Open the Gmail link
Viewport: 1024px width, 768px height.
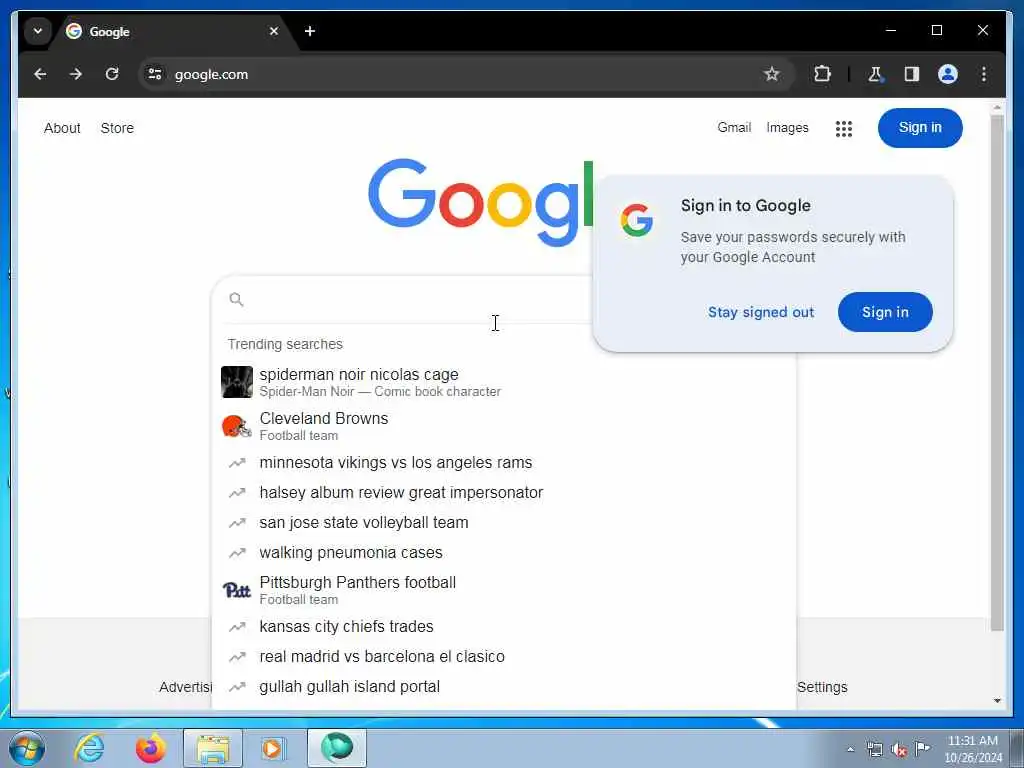click(x=734, y=128)
